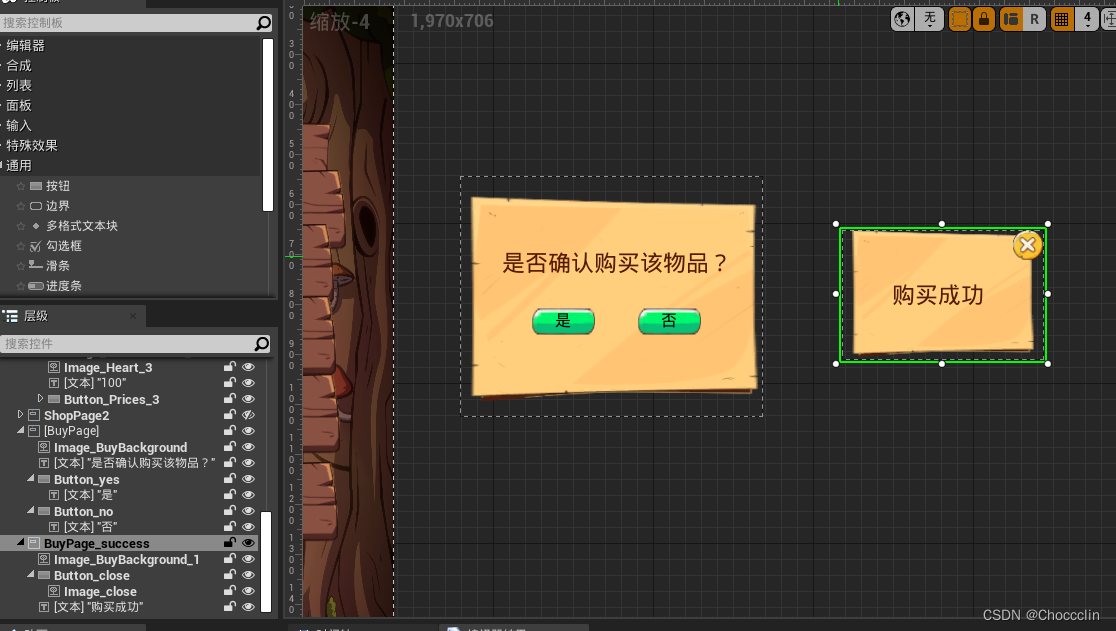Collapse the Button_close tree node
Viewport: 1116px width, 631px height.
pyautogui.click(x=31, y=575)
